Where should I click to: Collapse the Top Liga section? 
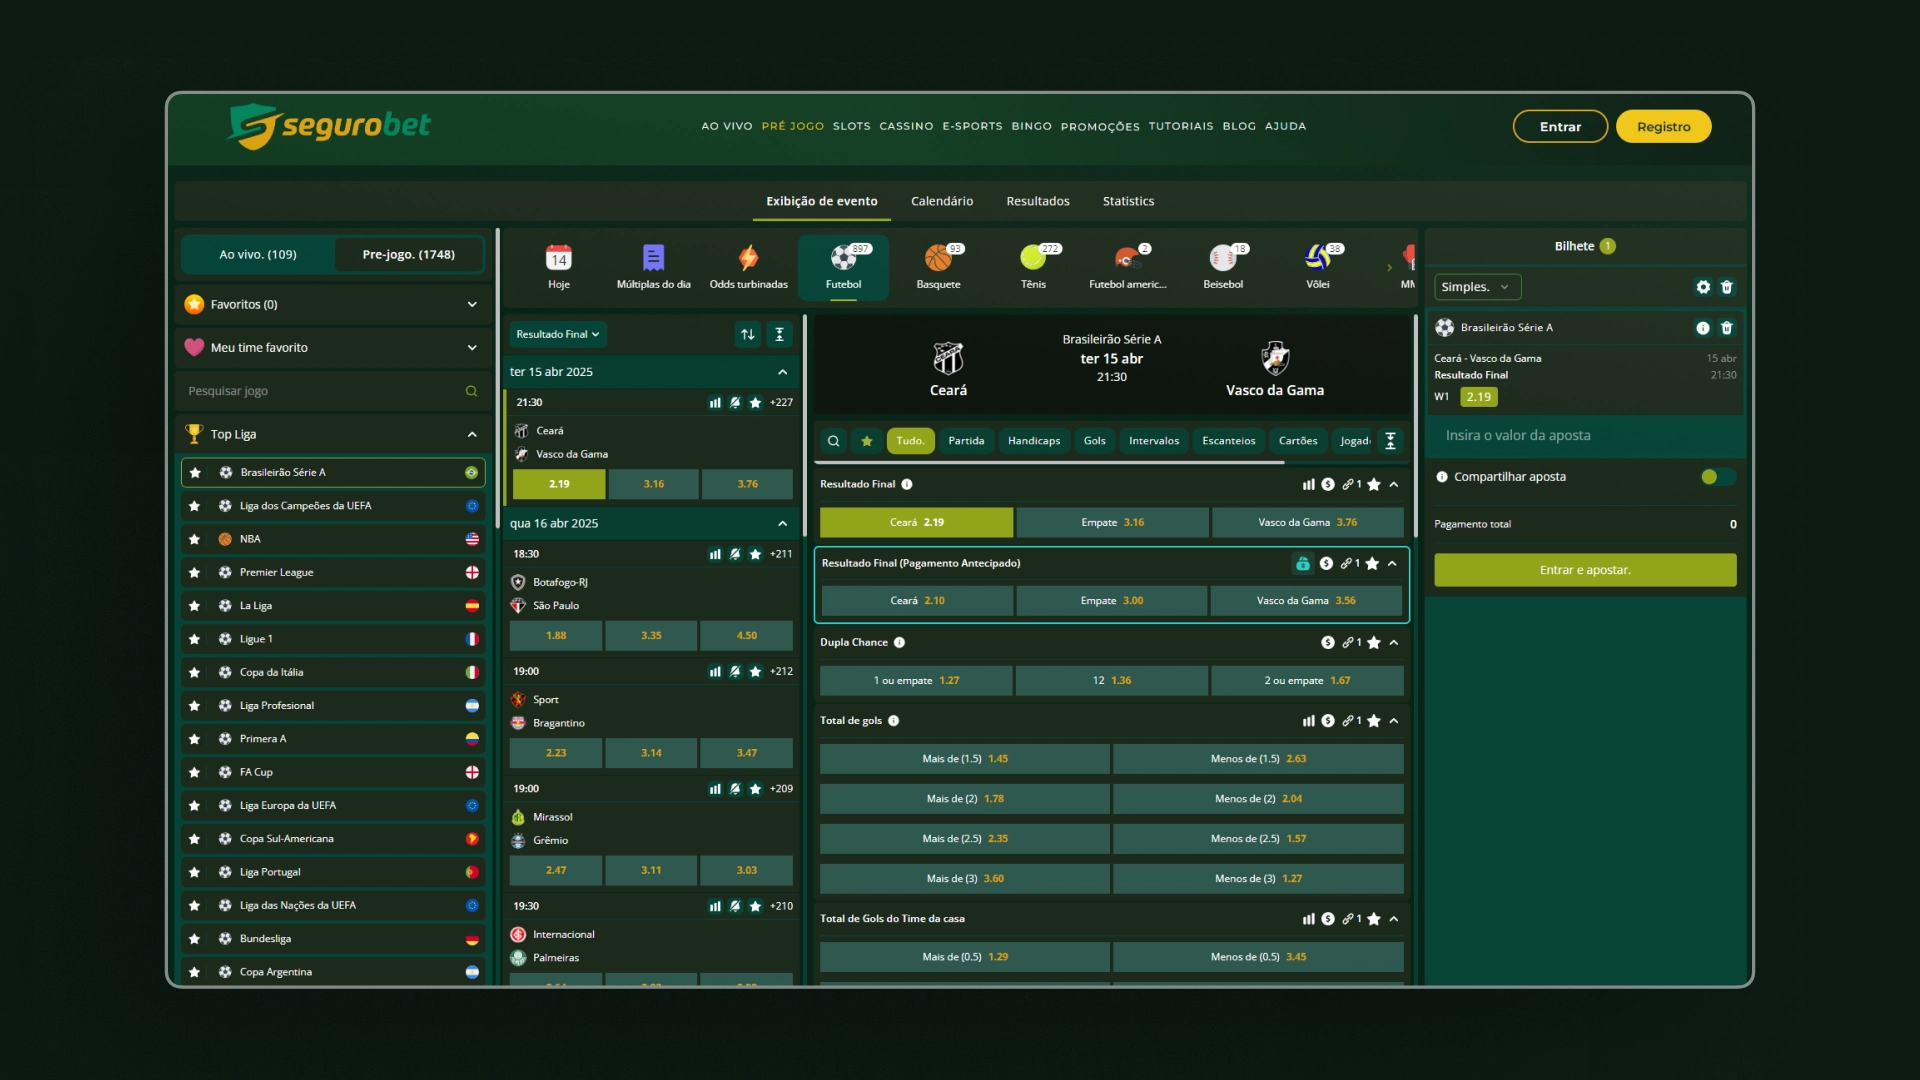472,435
